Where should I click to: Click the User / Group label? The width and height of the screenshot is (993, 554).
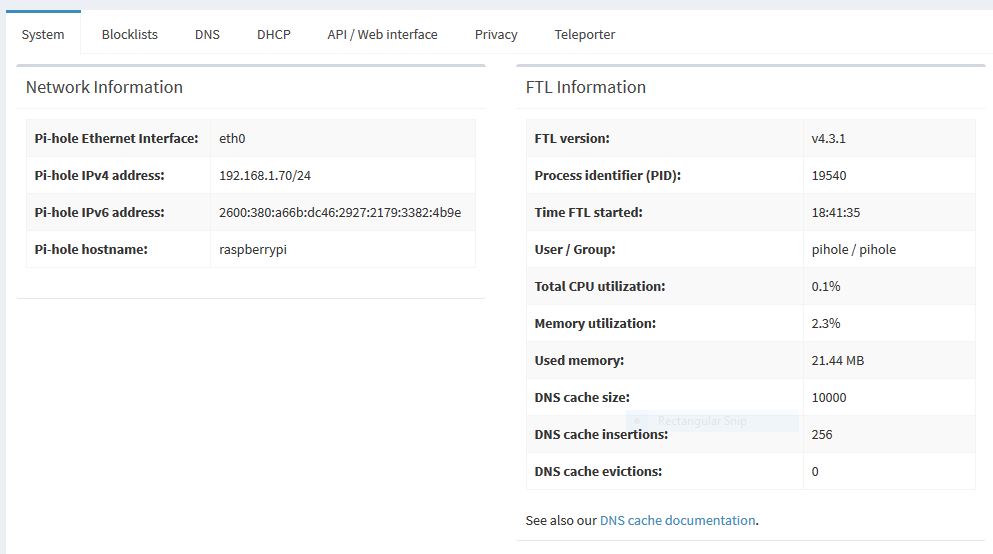click(x=575, y=249)
